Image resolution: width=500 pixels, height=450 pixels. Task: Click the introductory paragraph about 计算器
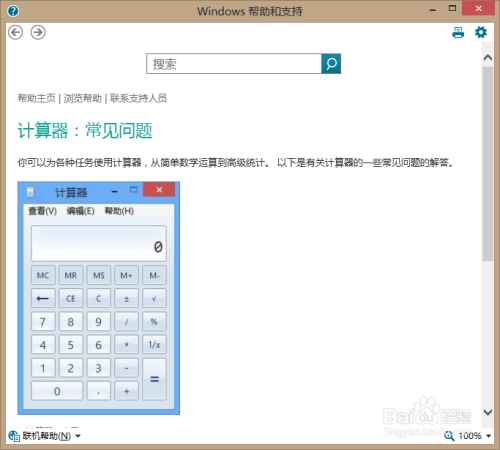click(235, 163)
